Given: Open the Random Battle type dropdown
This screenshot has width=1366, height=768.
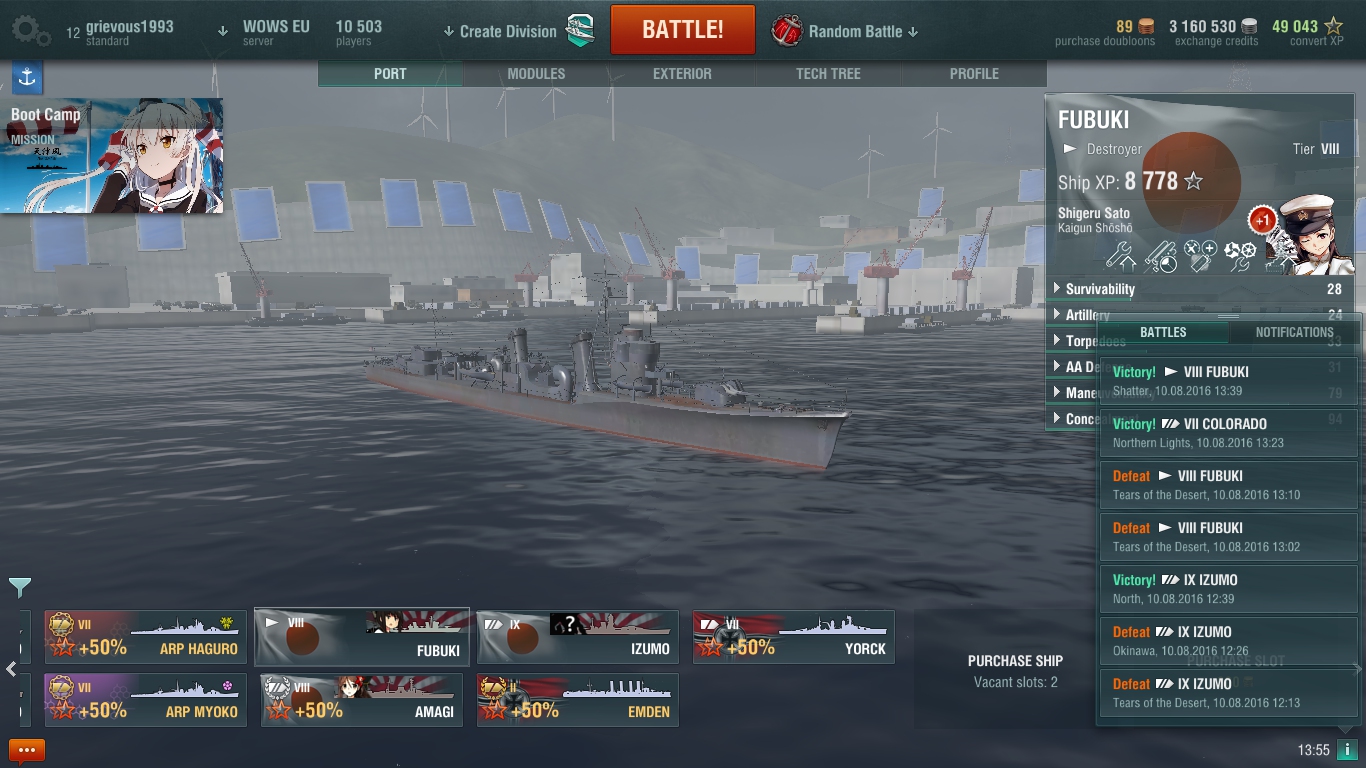Looking at the screenshot, I should 846,31.
